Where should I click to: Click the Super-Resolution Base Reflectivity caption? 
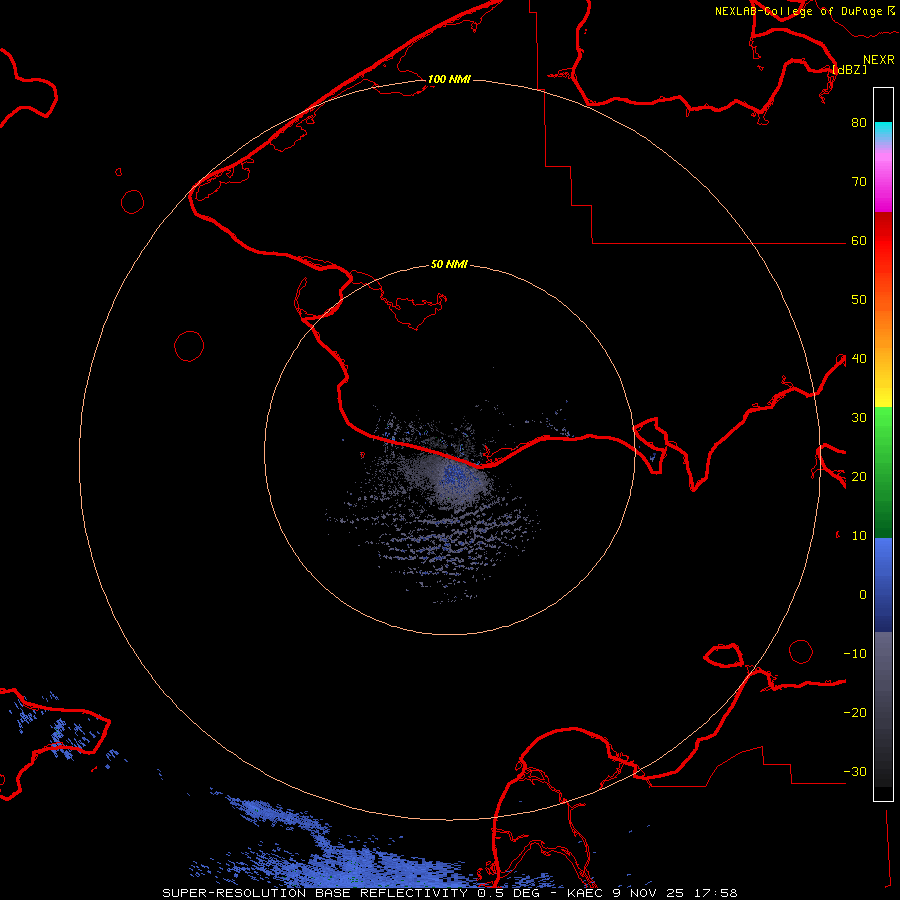(449, 893)
